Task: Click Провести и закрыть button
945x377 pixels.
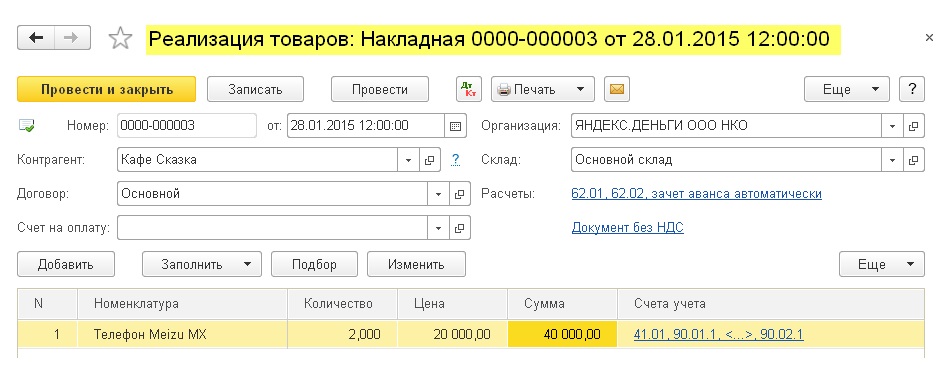Action: pyautogui.click(x=107, y=90)
